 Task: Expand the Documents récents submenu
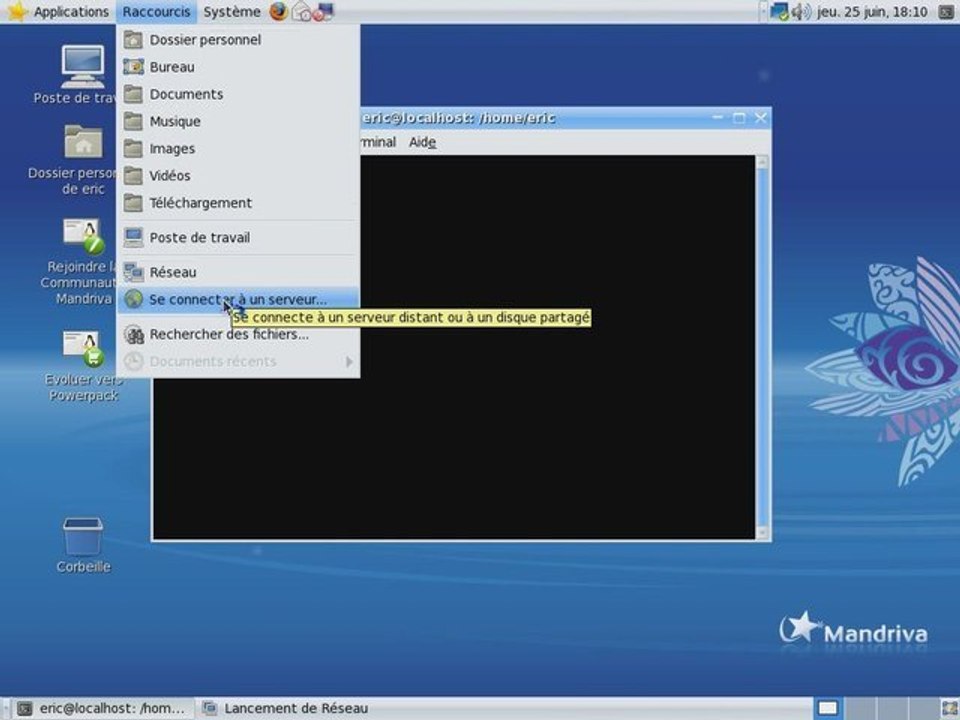238,361
